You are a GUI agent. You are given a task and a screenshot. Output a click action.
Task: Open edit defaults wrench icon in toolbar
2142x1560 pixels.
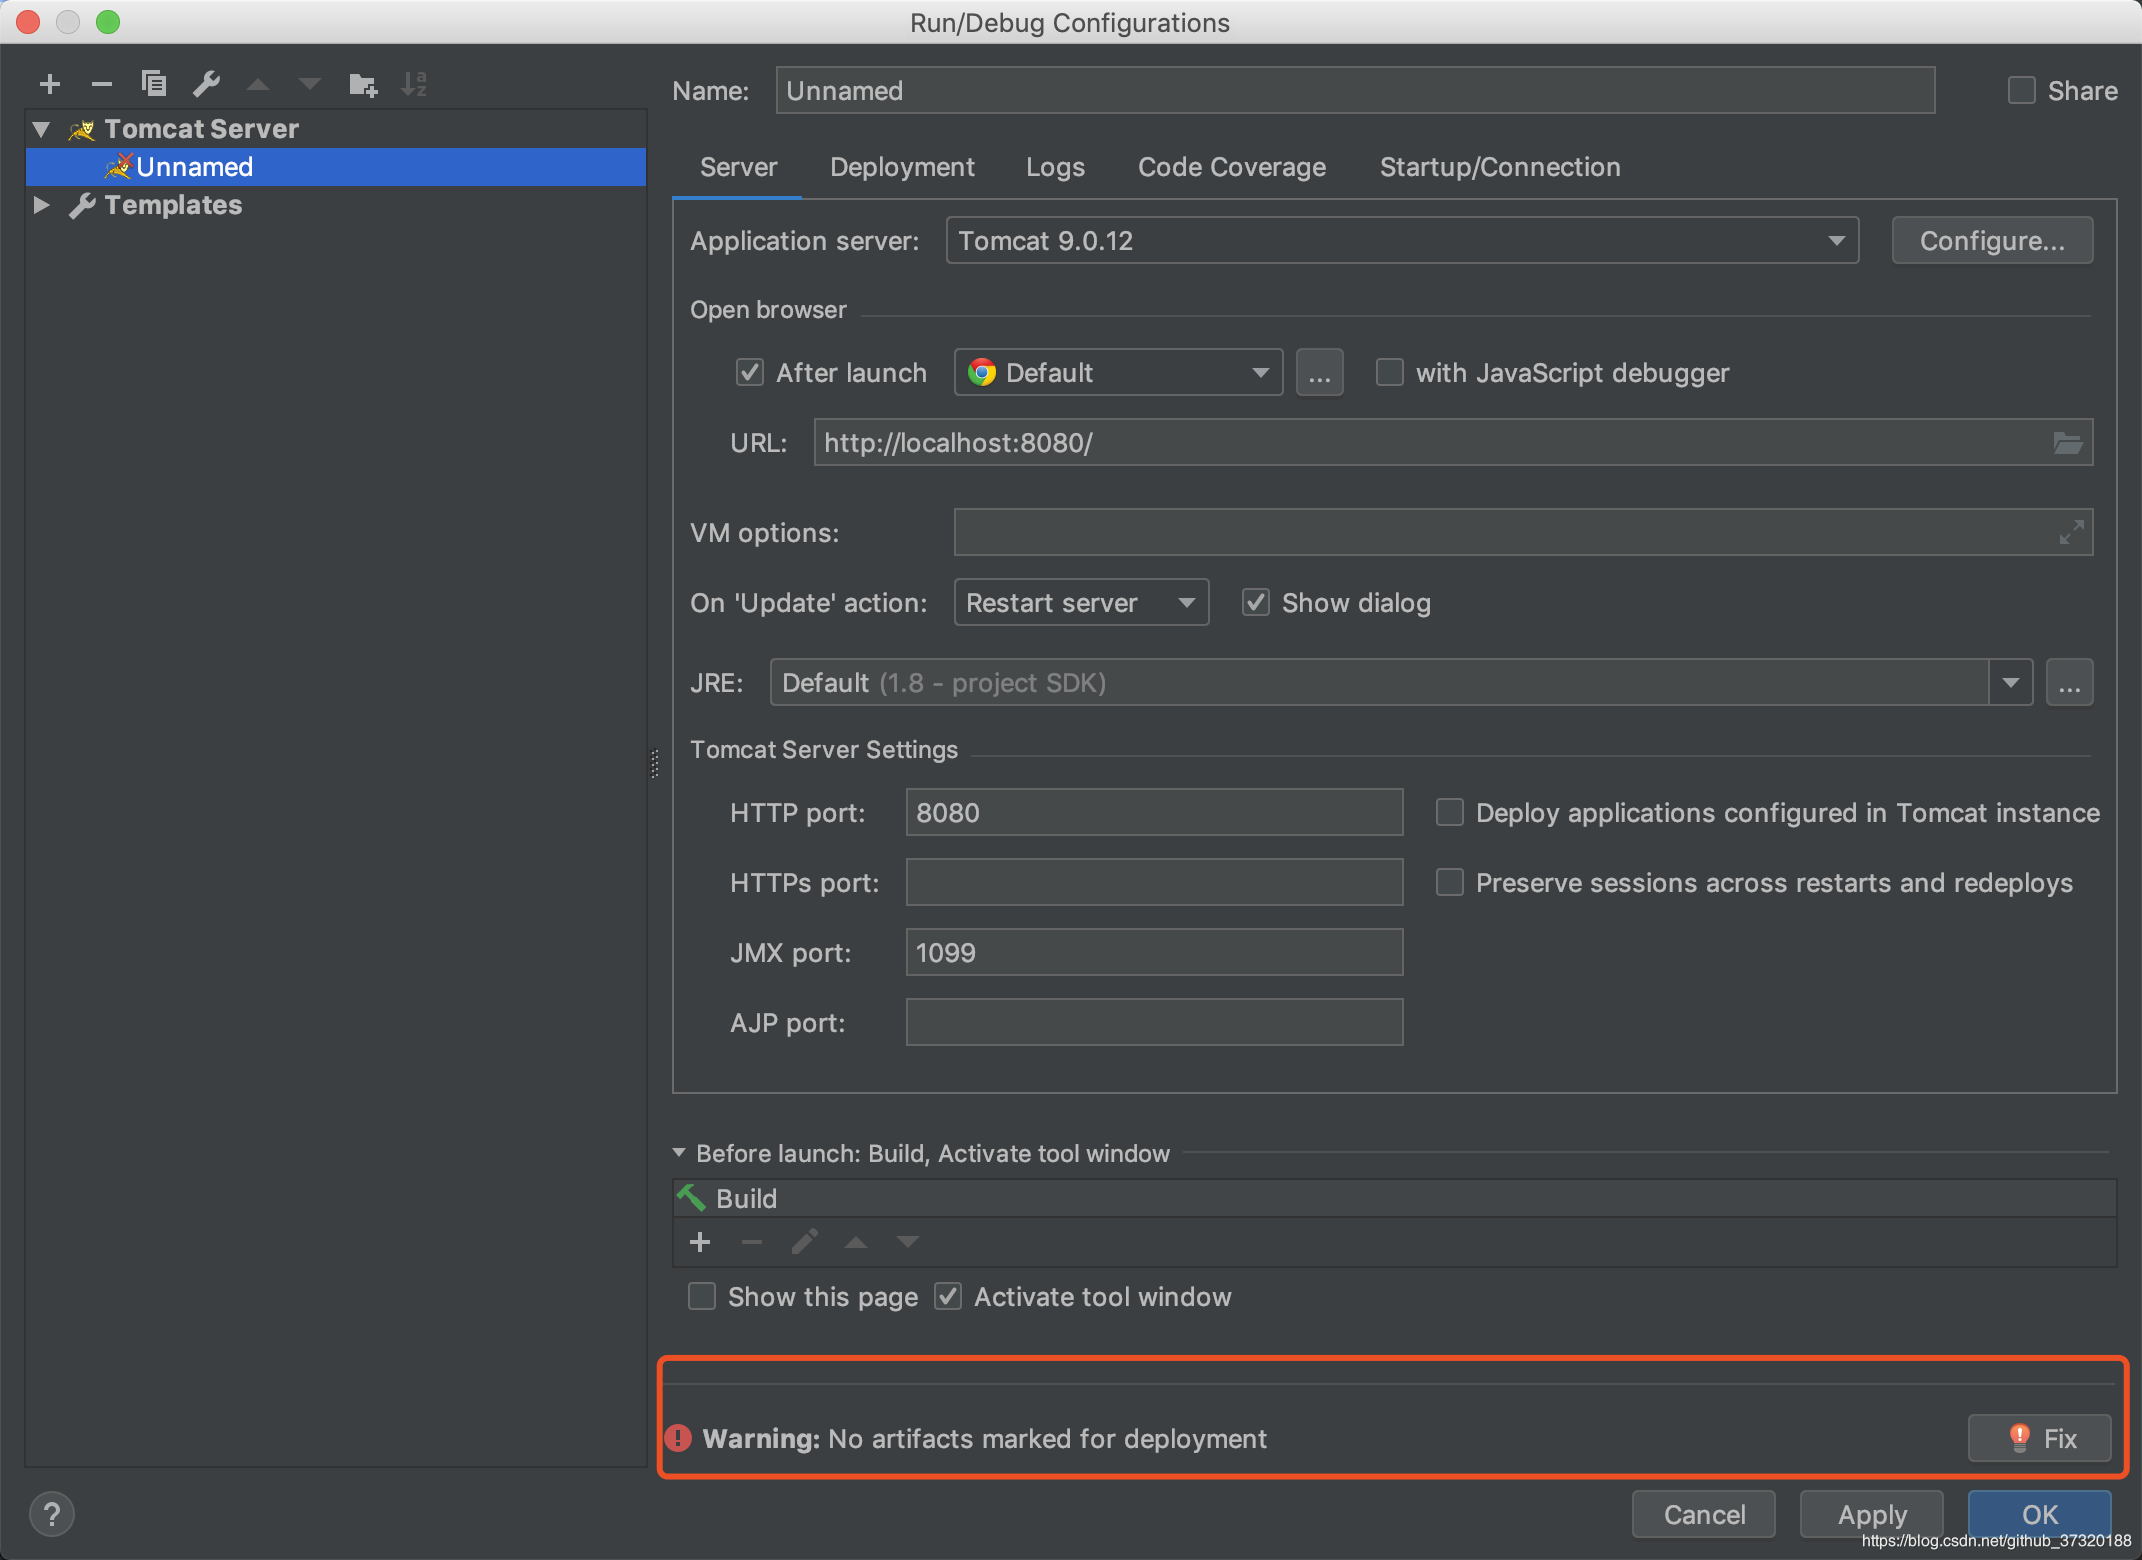click(x=206, y=84)
